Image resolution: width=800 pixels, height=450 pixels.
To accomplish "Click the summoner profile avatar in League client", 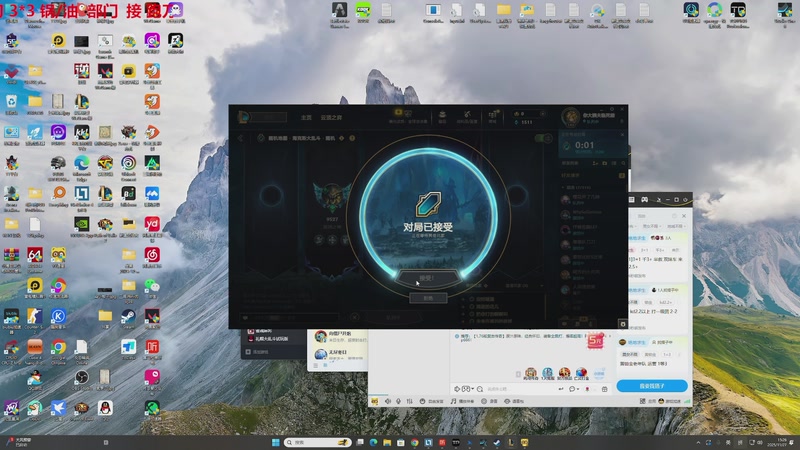I will click(571, 117).
